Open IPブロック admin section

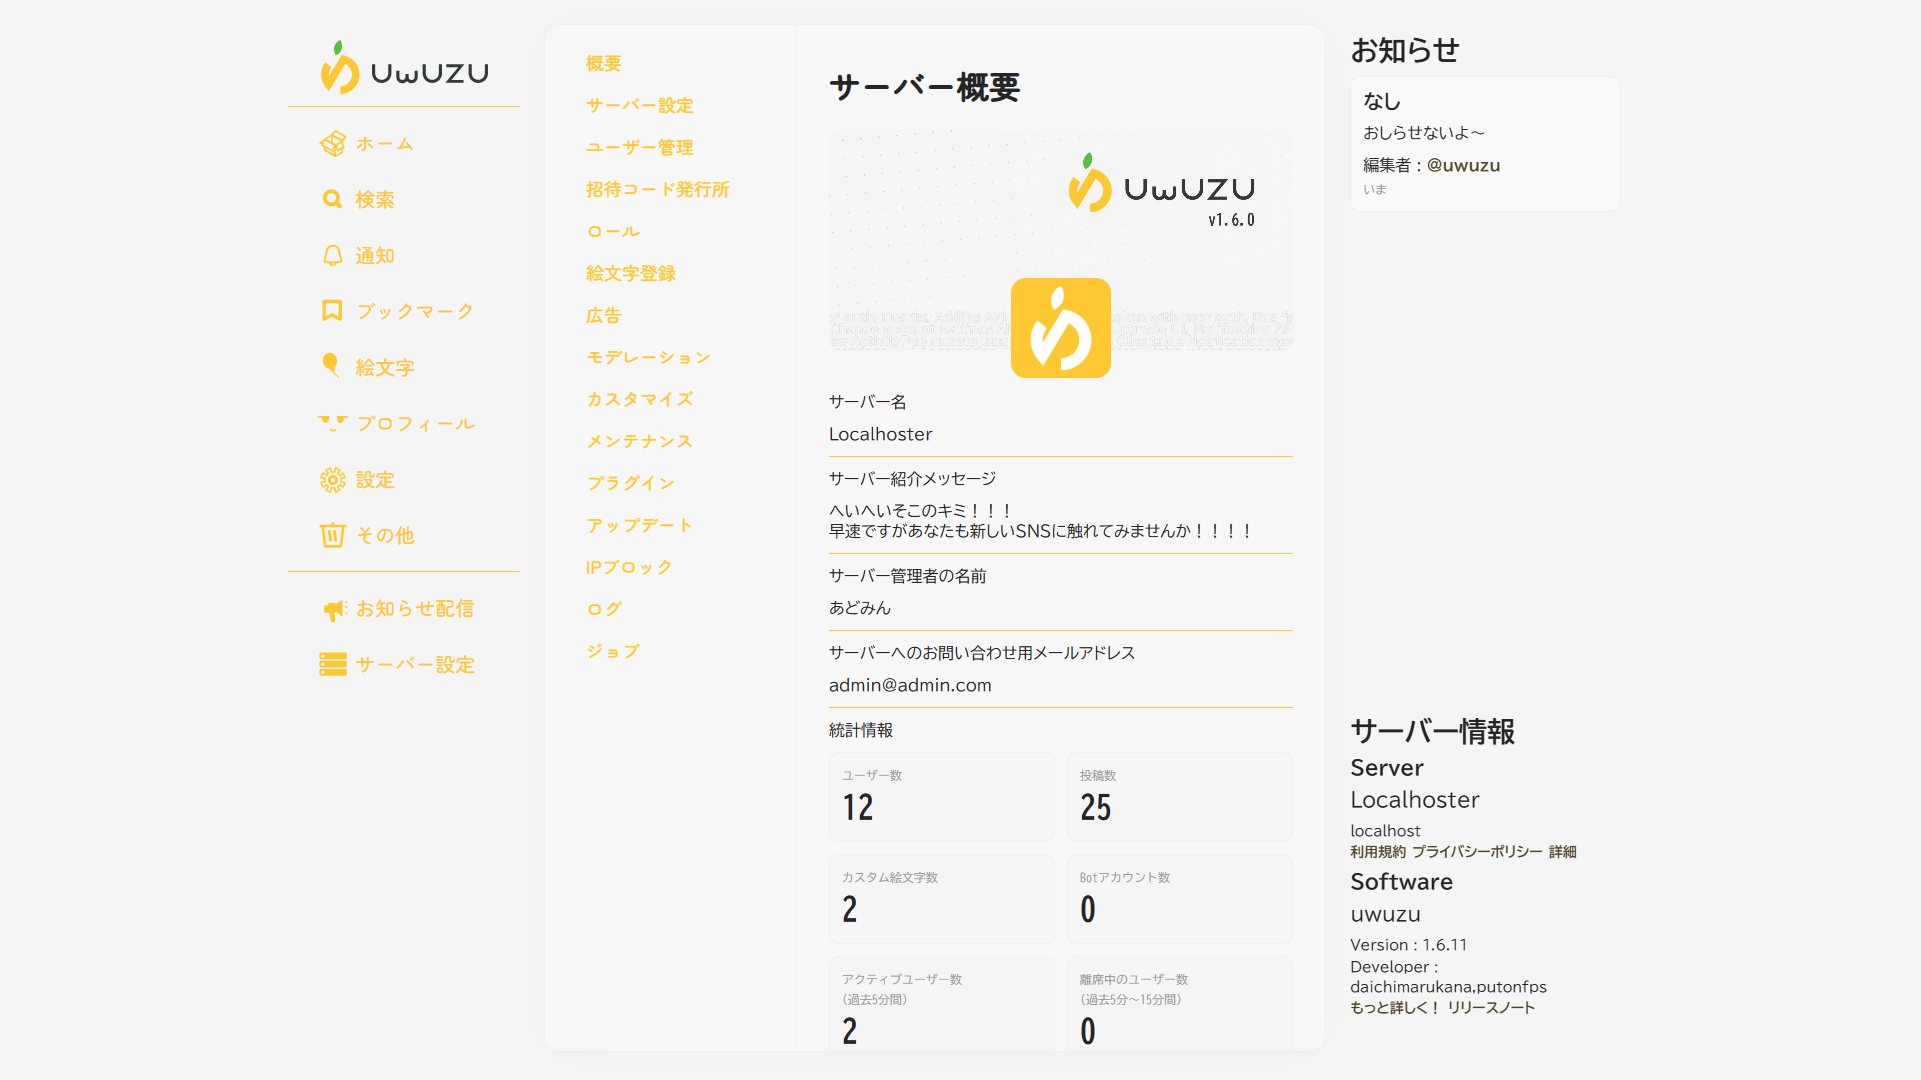(x=628, y=567)
